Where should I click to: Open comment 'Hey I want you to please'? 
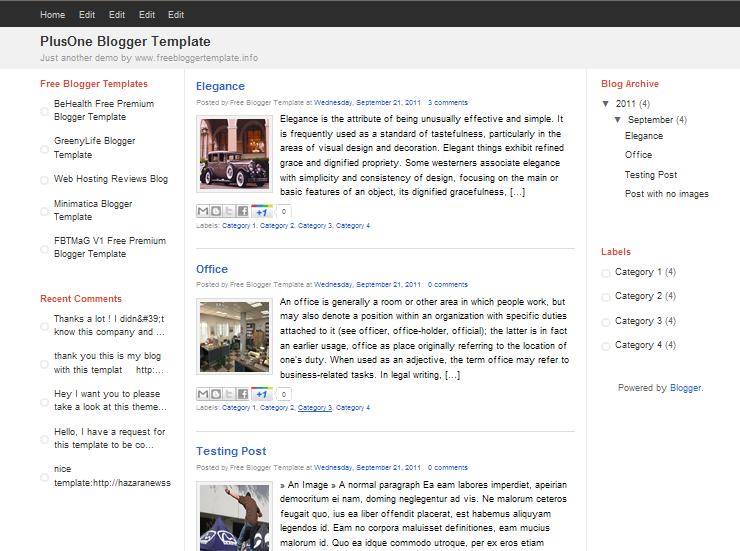pos(110,400)
